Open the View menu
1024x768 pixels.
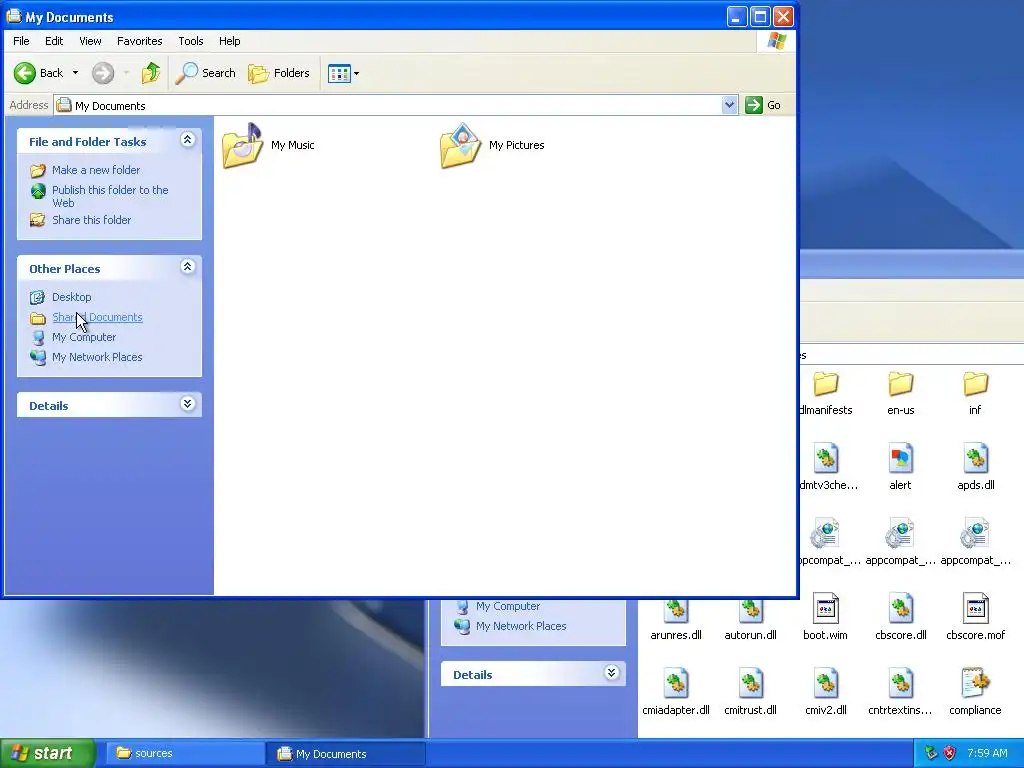90,41
